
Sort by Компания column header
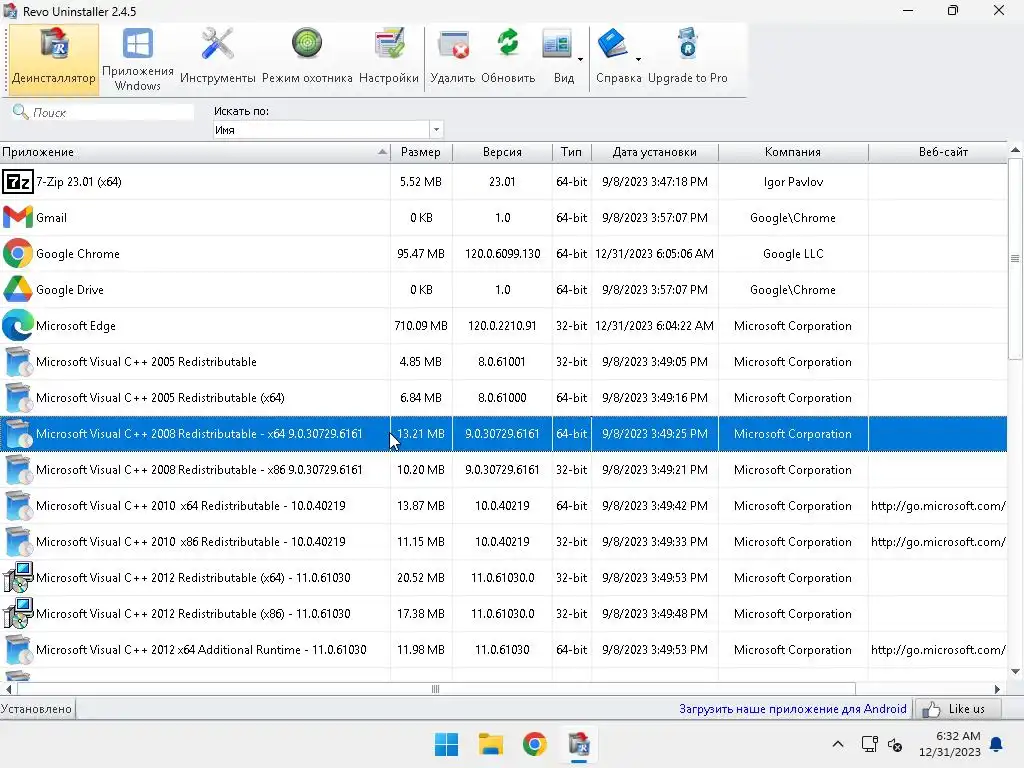[793, 152]
